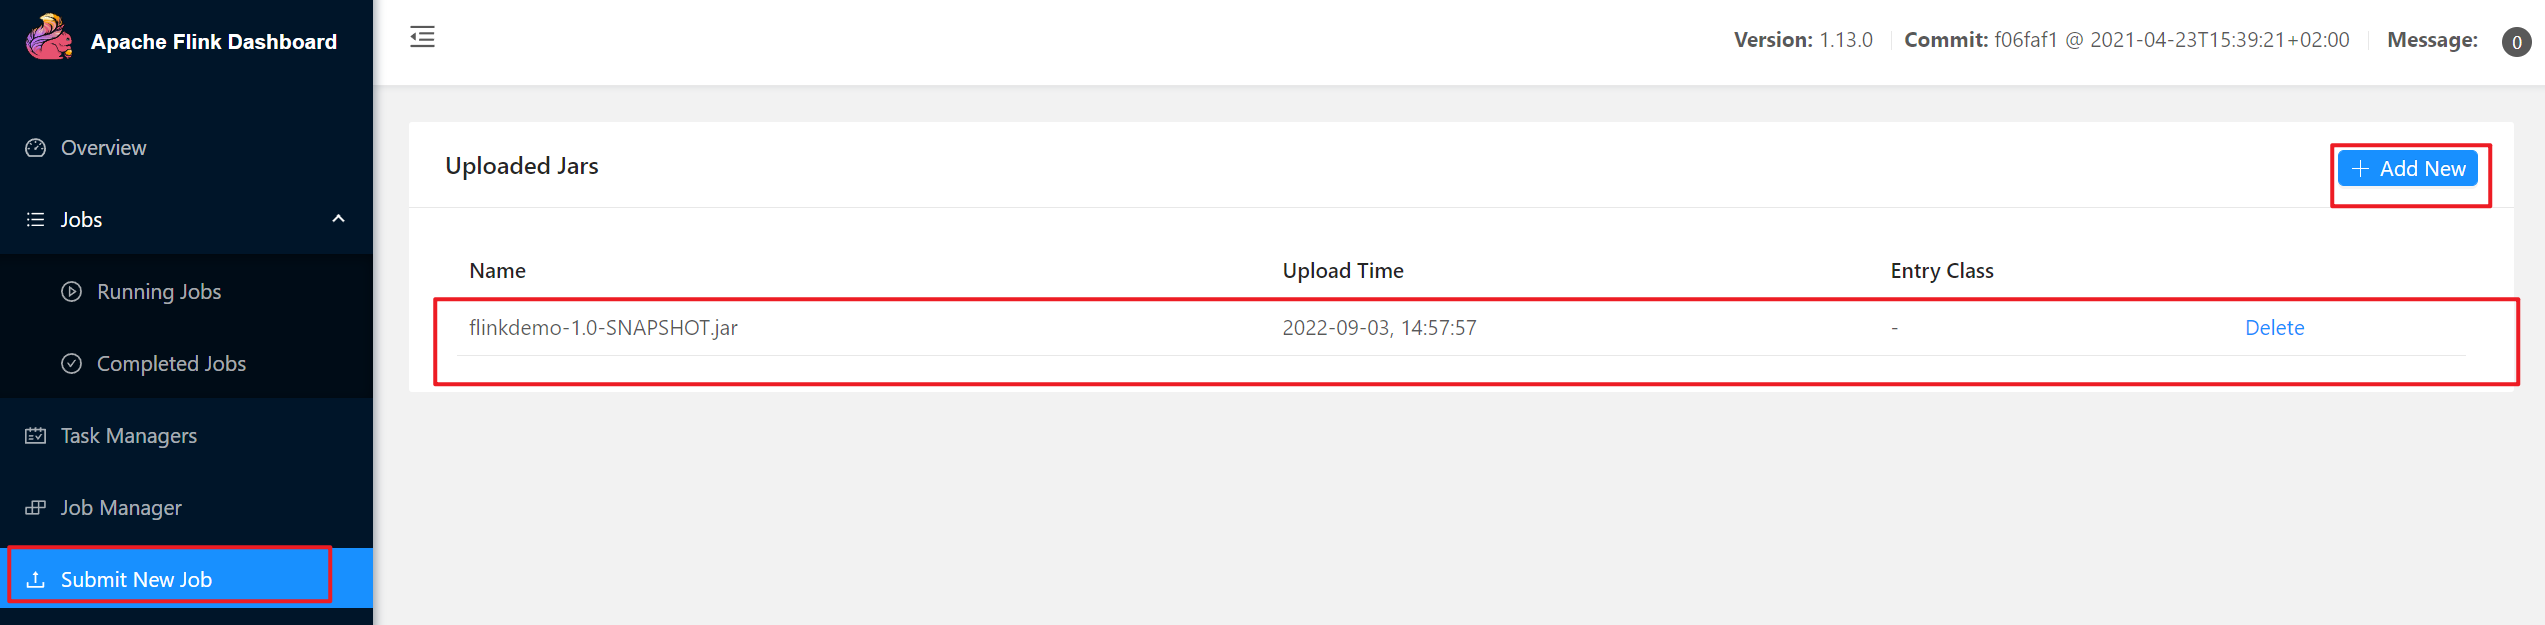
Task: Click the Jobs list icon
Action: coord(36,220)
